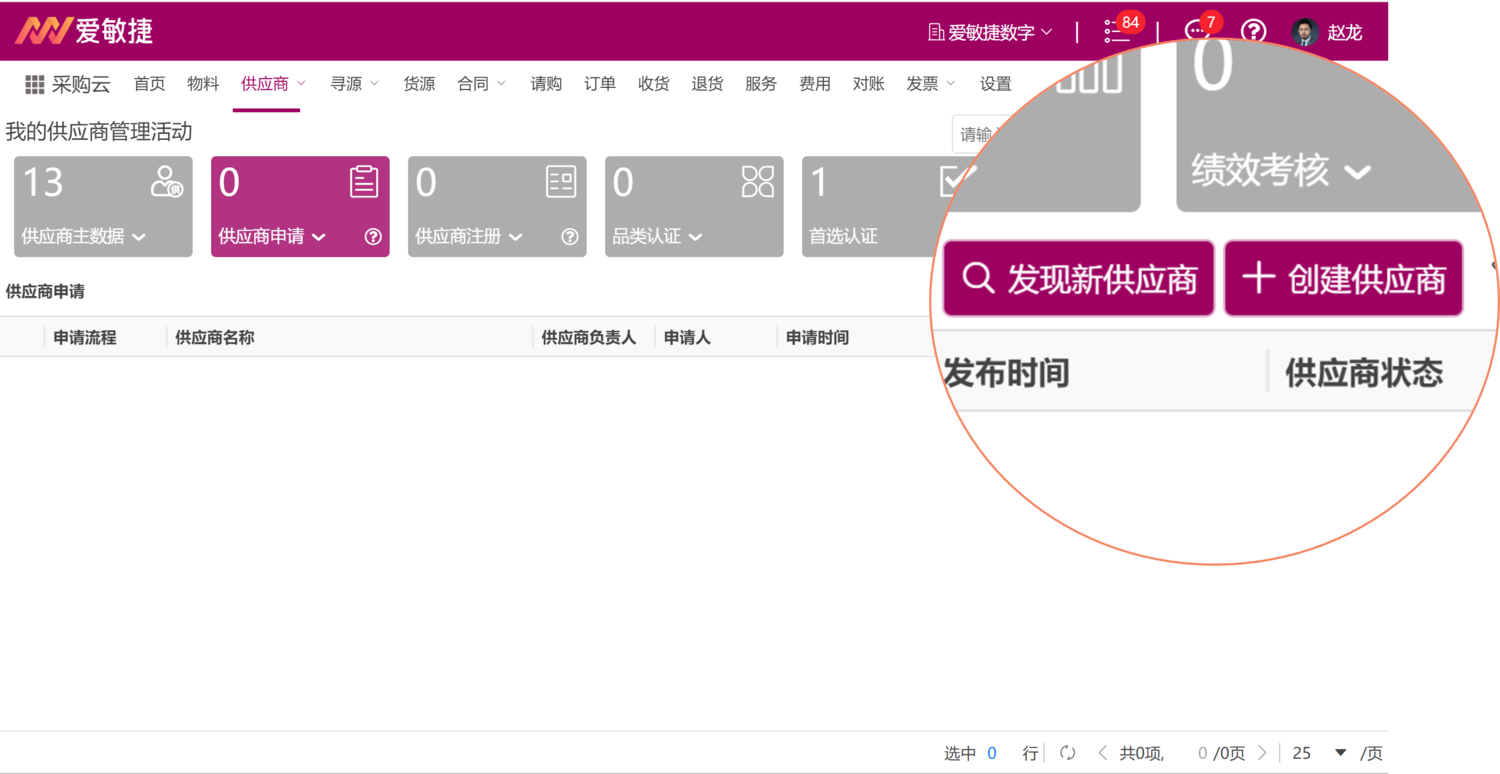Image resolution: width=1500 pixels, height=774 pixels.
Task: Click the clipboard icon on 供应商申请 card
Action: [x=364, y=181]
